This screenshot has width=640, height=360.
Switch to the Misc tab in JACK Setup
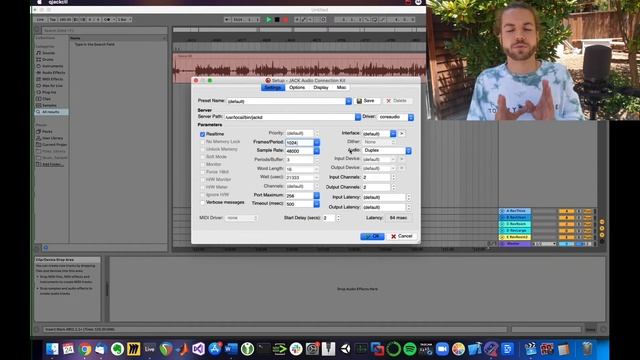[341, 88]
